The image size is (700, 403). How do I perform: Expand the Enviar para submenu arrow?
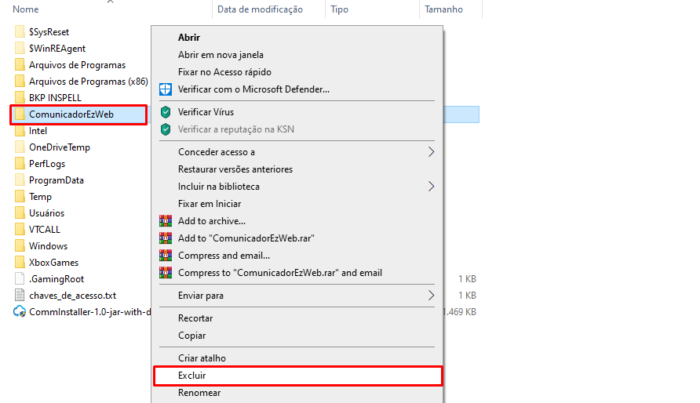click(432, 296)
